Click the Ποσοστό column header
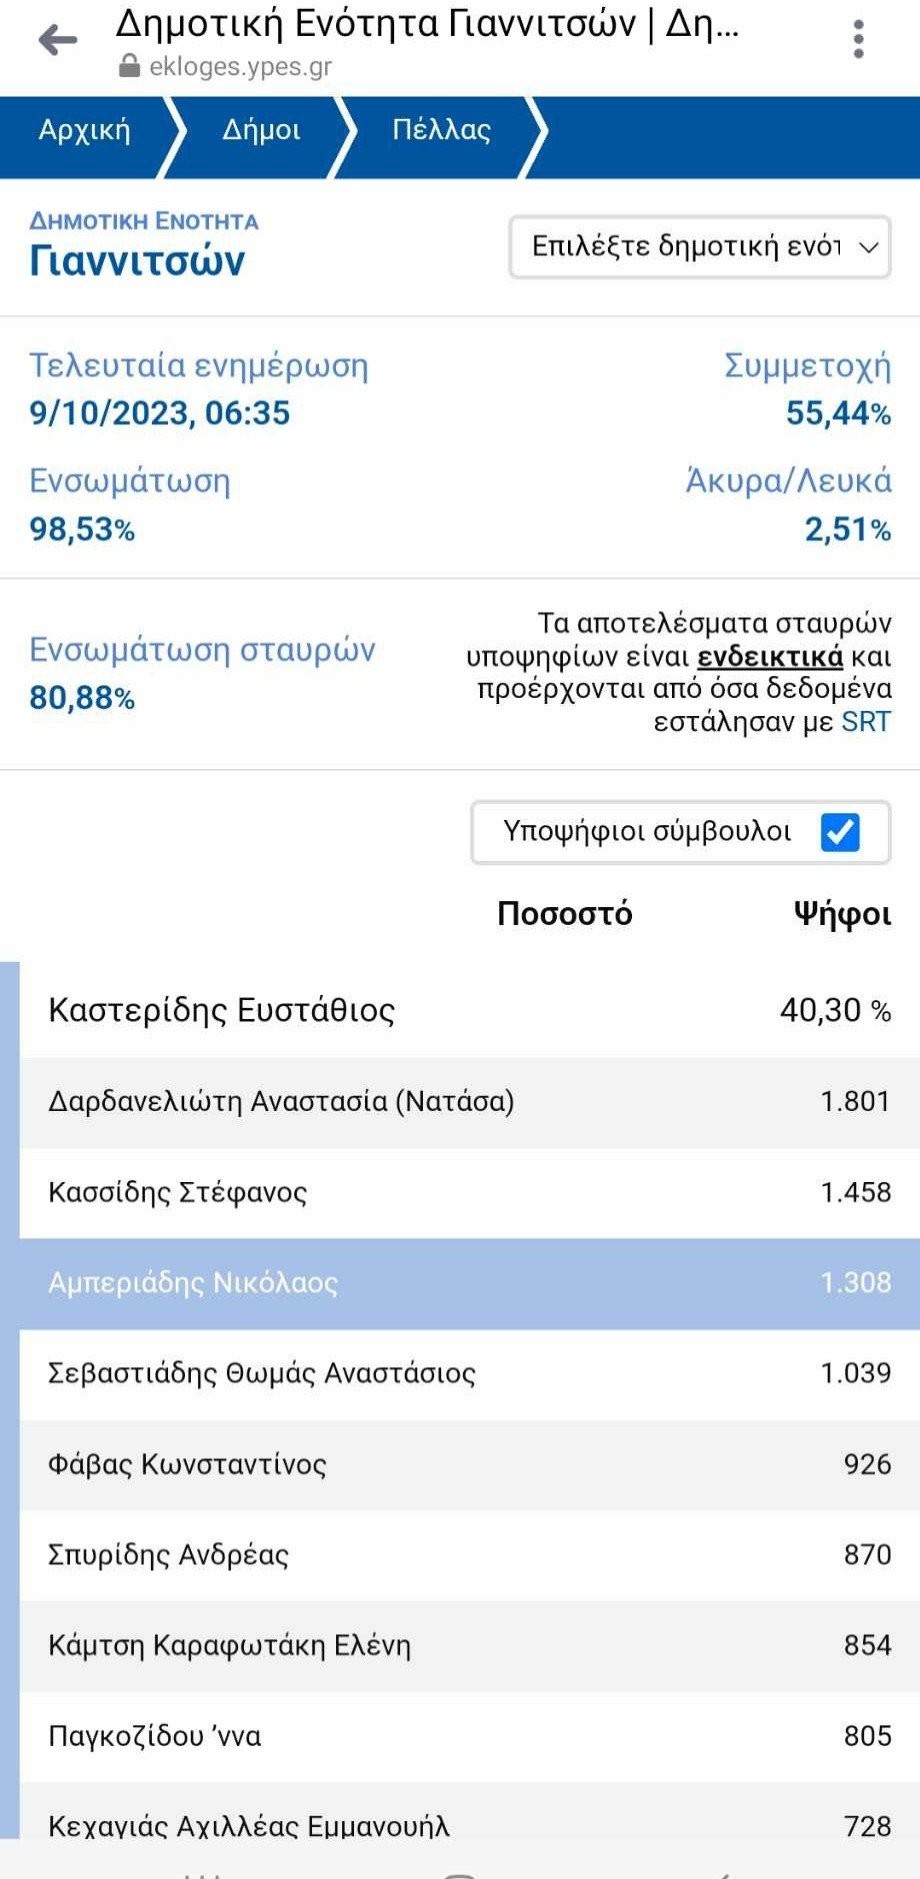The height and width of the screenshot is (1879, 920). (x=565, y=914)
